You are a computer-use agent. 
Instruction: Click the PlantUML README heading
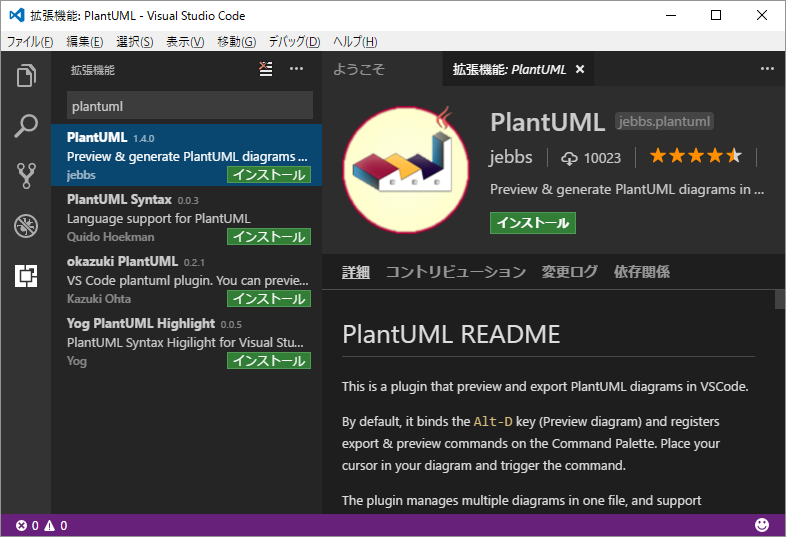(451, 334)
